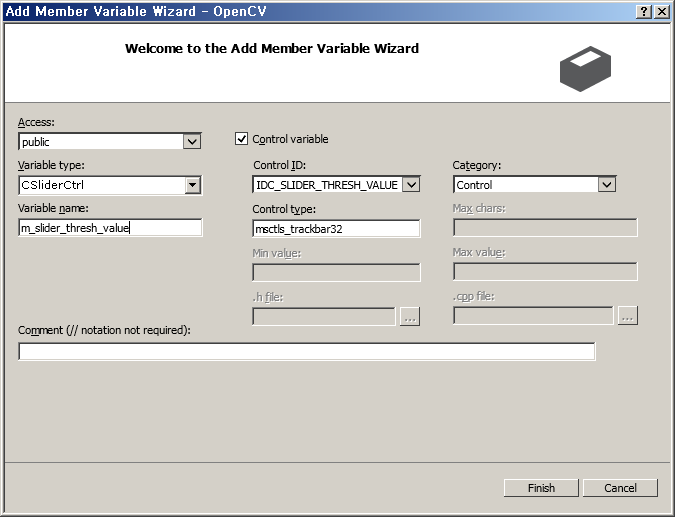Viewport: 675px width, 517px height.
Task: Click the Category label
Action: click(477, 165)
